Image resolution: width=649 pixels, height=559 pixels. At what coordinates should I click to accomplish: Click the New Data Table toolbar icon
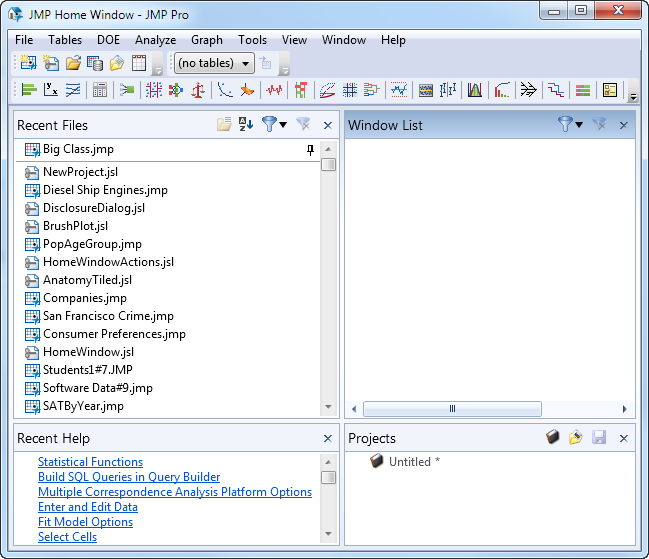pyautogui.click(x=29, y=63)
